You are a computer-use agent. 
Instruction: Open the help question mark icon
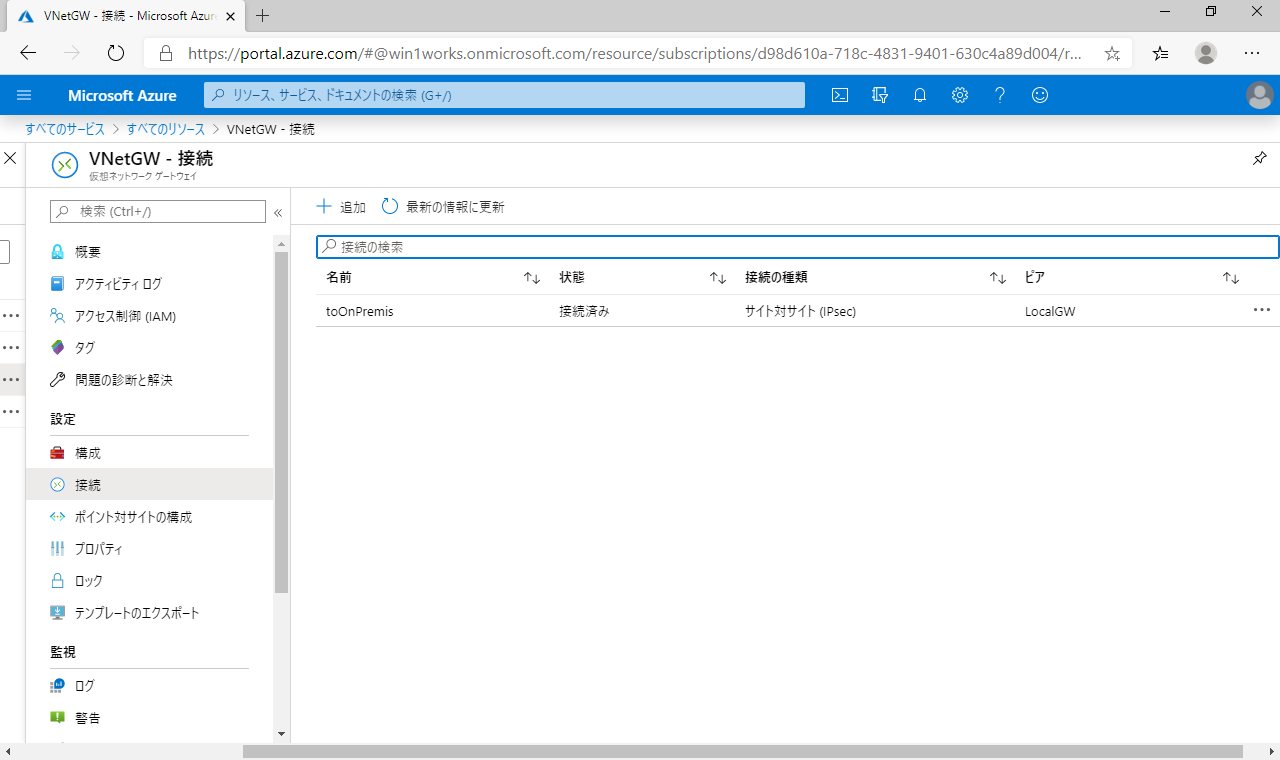(1000, 95)
